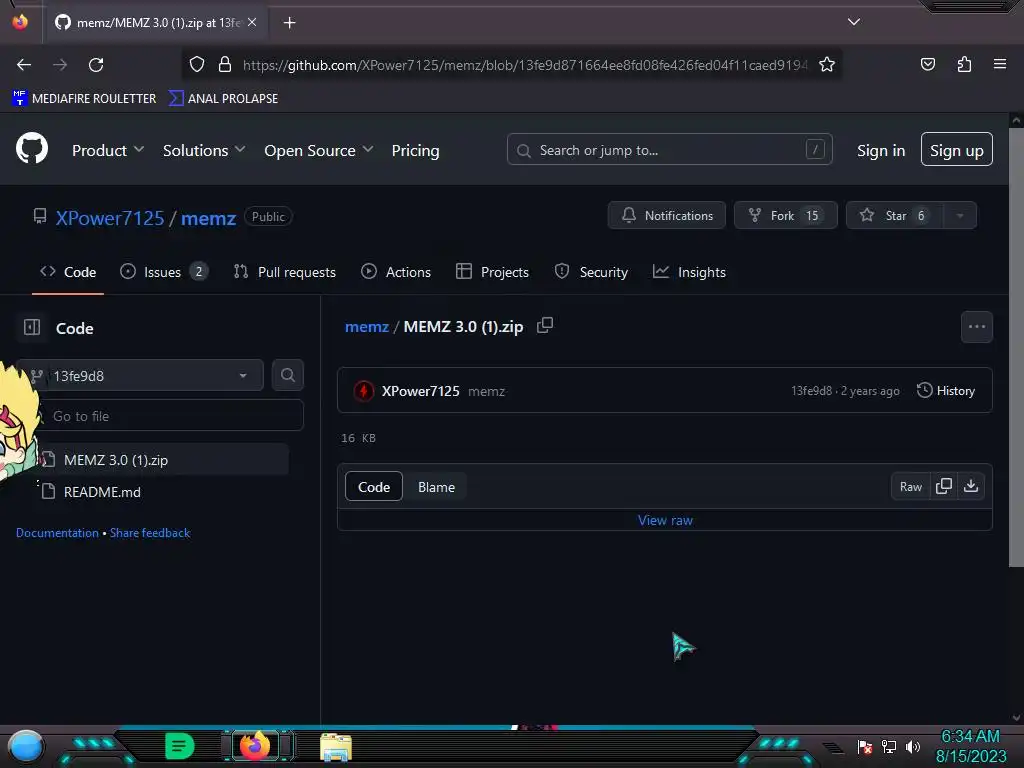Select the Code repository tab
Image resolution: width=1024 pixels, height=768 pixels.
click(68, 272)
